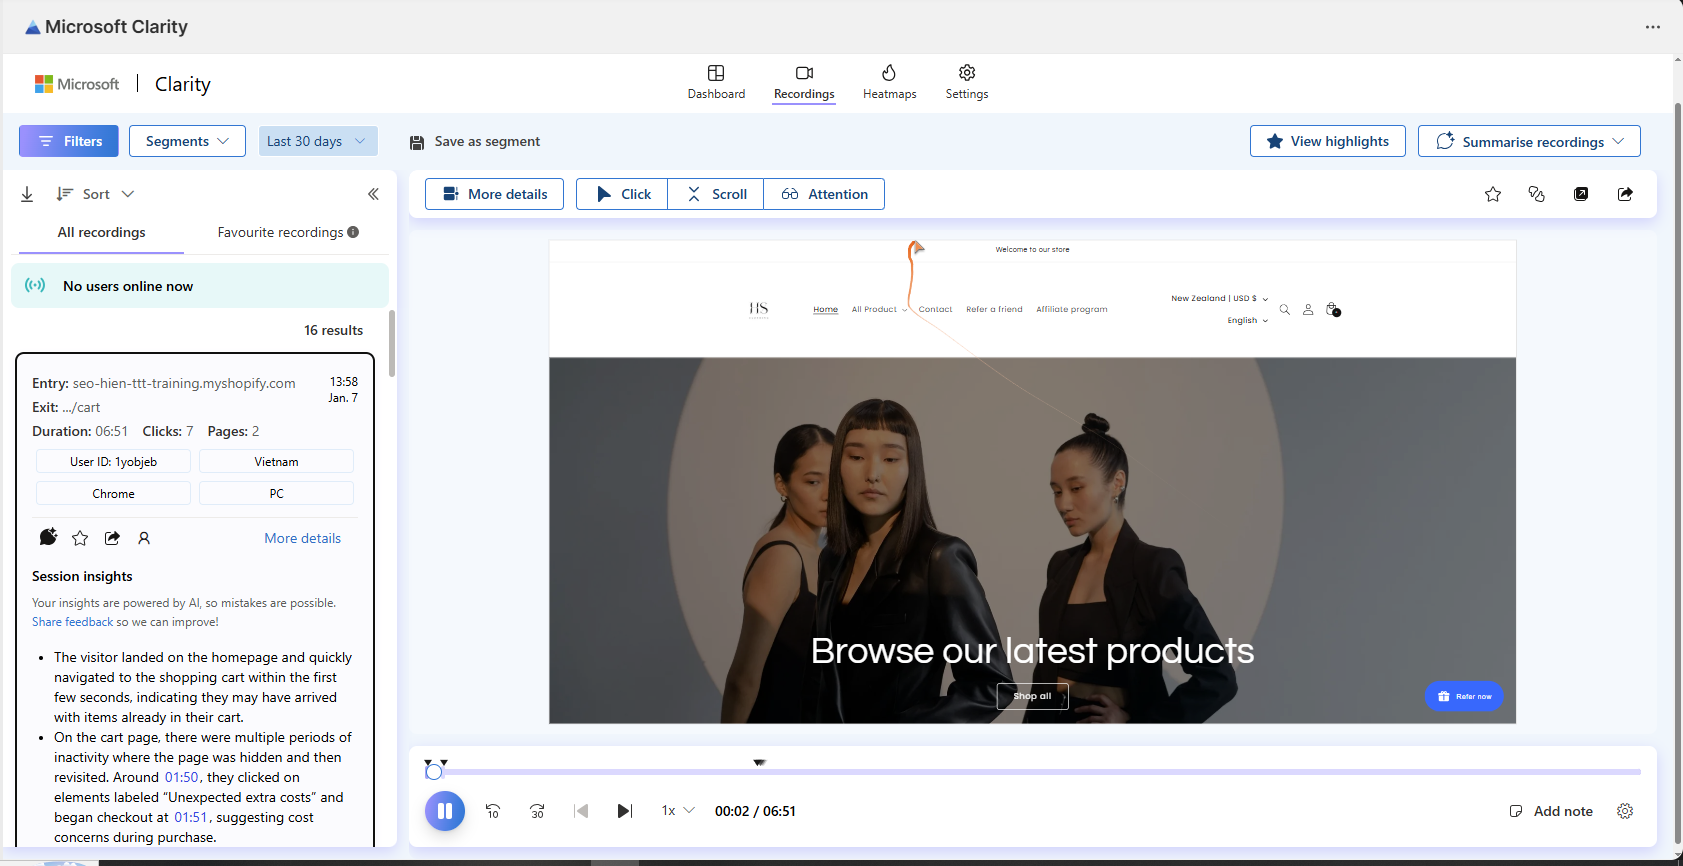Click the account icon in store preview
The width and height of the screenshot is (1683, 866).
click(1308, 310)
